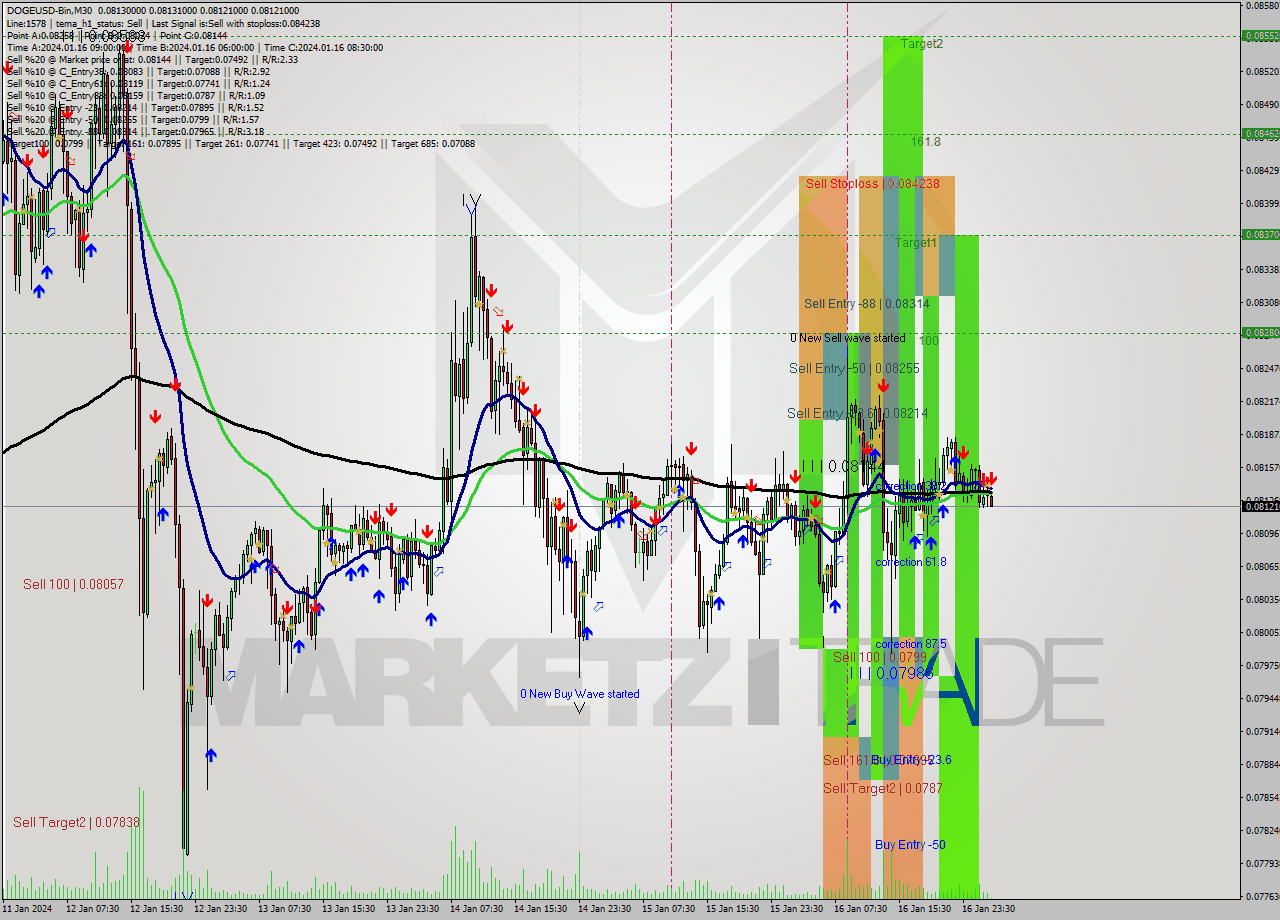Viewport: 1280px width, 920px height.
Task: Click the '16 Jan 07:30' time axis label
Action: point(860,909)
